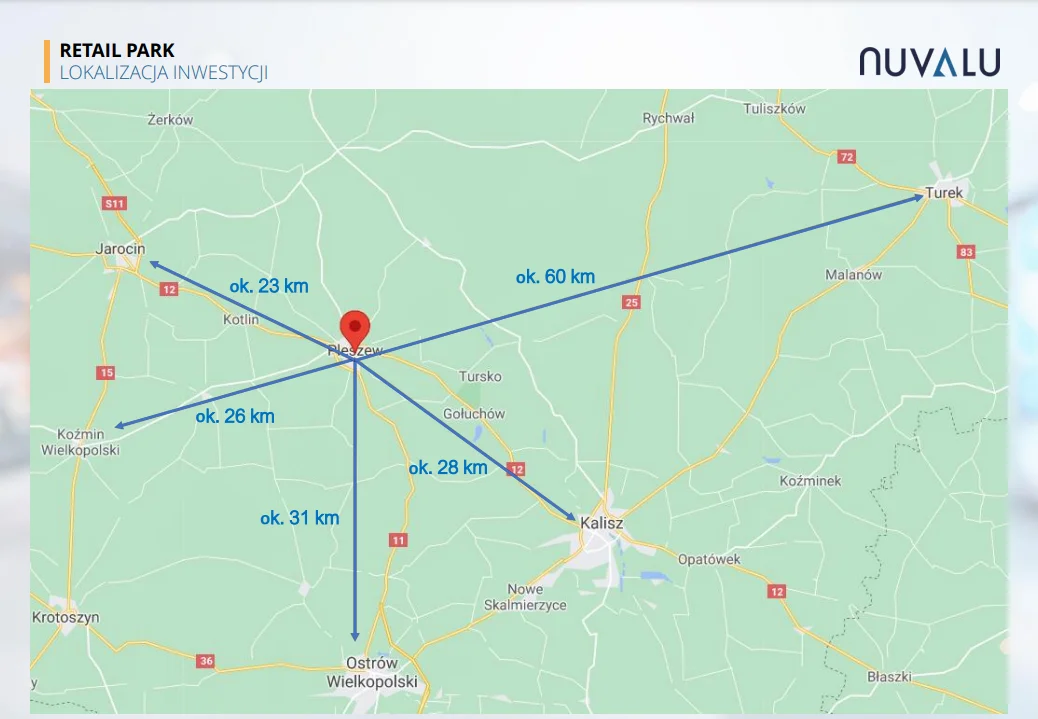The image size is (1038, 719).
Task: Click the NUVALU logo
Action: pos(929,62)
